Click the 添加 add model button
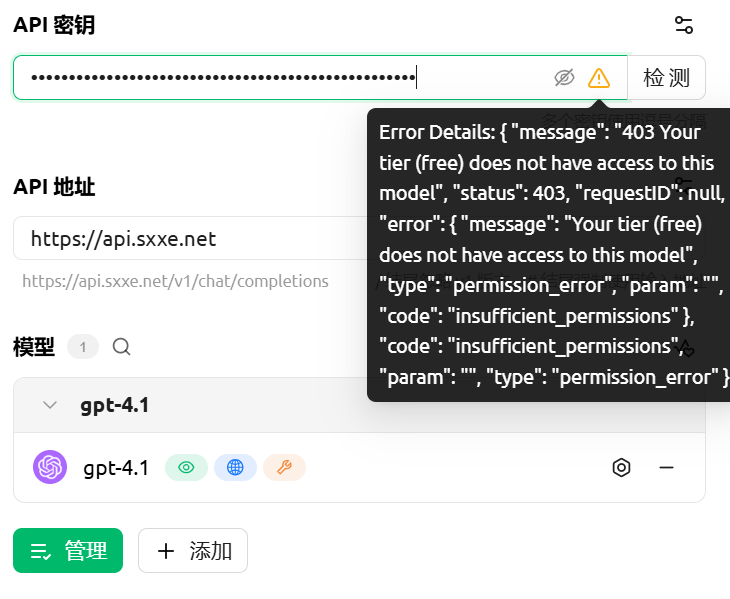This screenshot has width=730, height=599. 193,551
